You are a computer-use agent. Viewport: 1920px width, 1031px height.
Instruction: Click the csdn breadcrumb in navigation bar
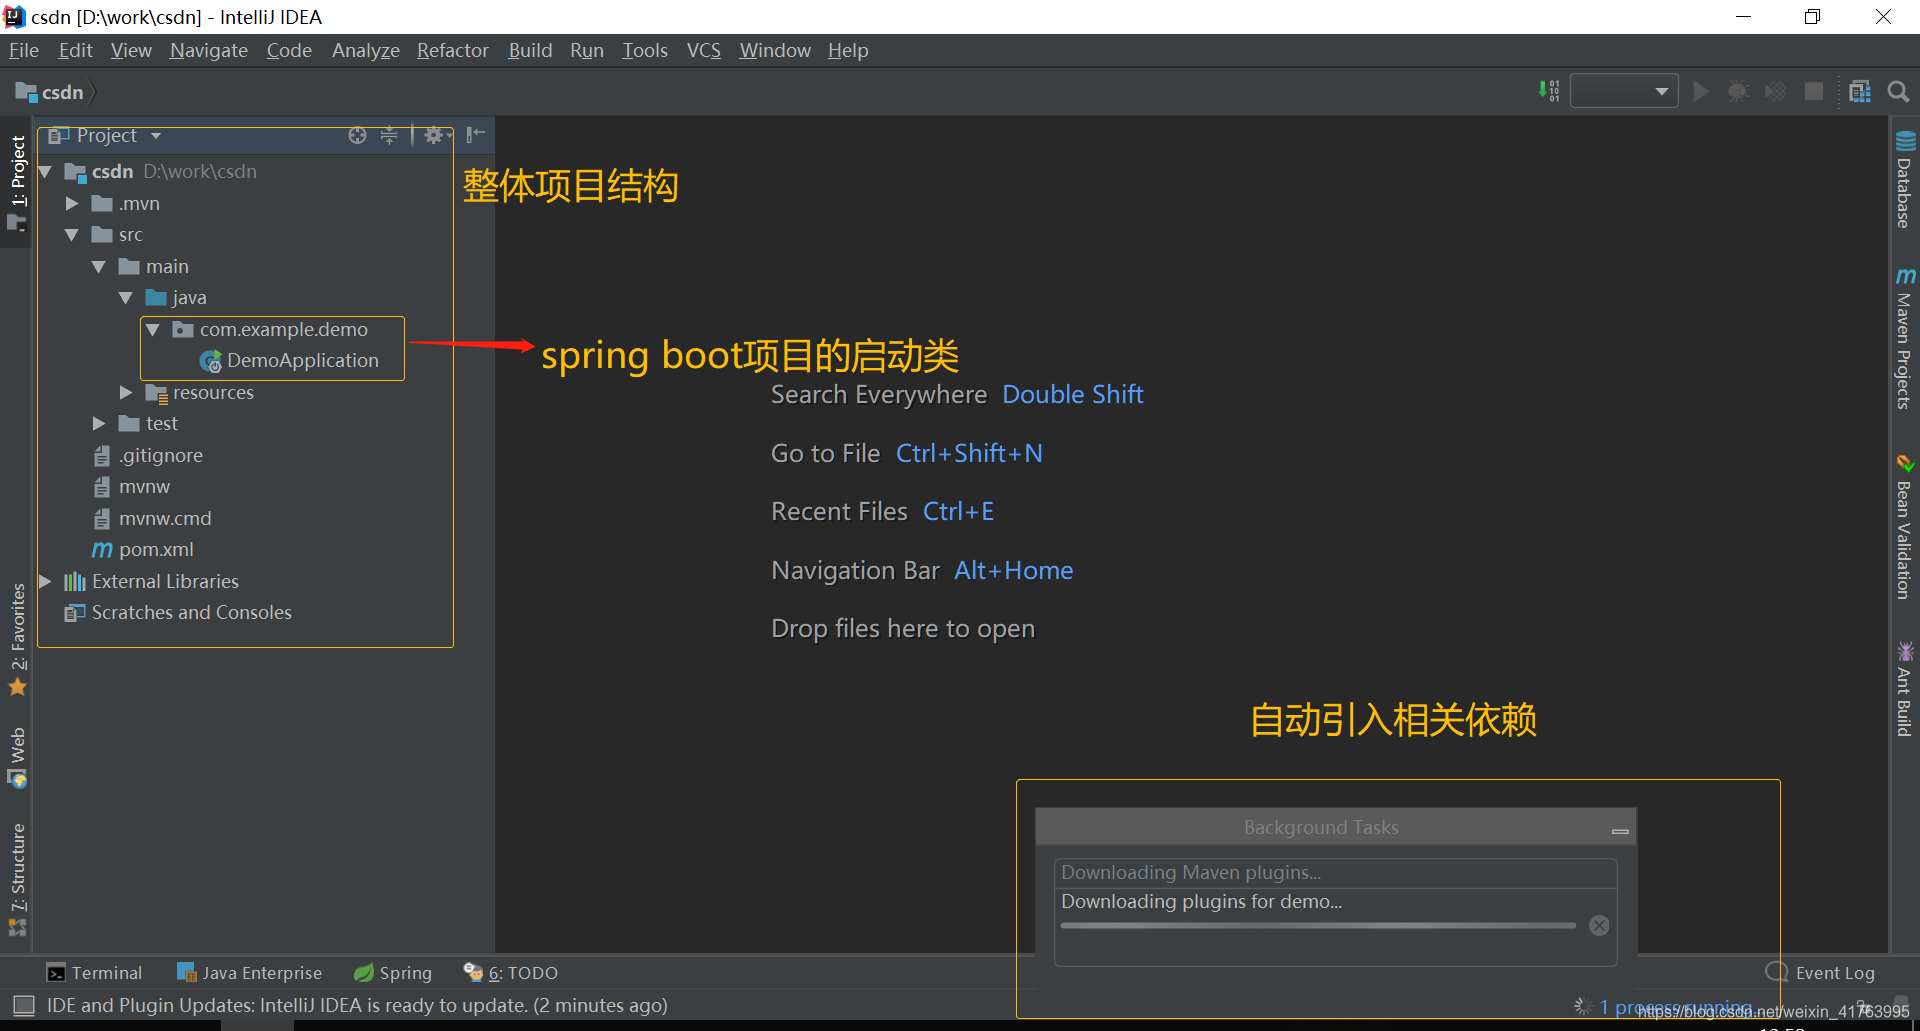[51, 92]
